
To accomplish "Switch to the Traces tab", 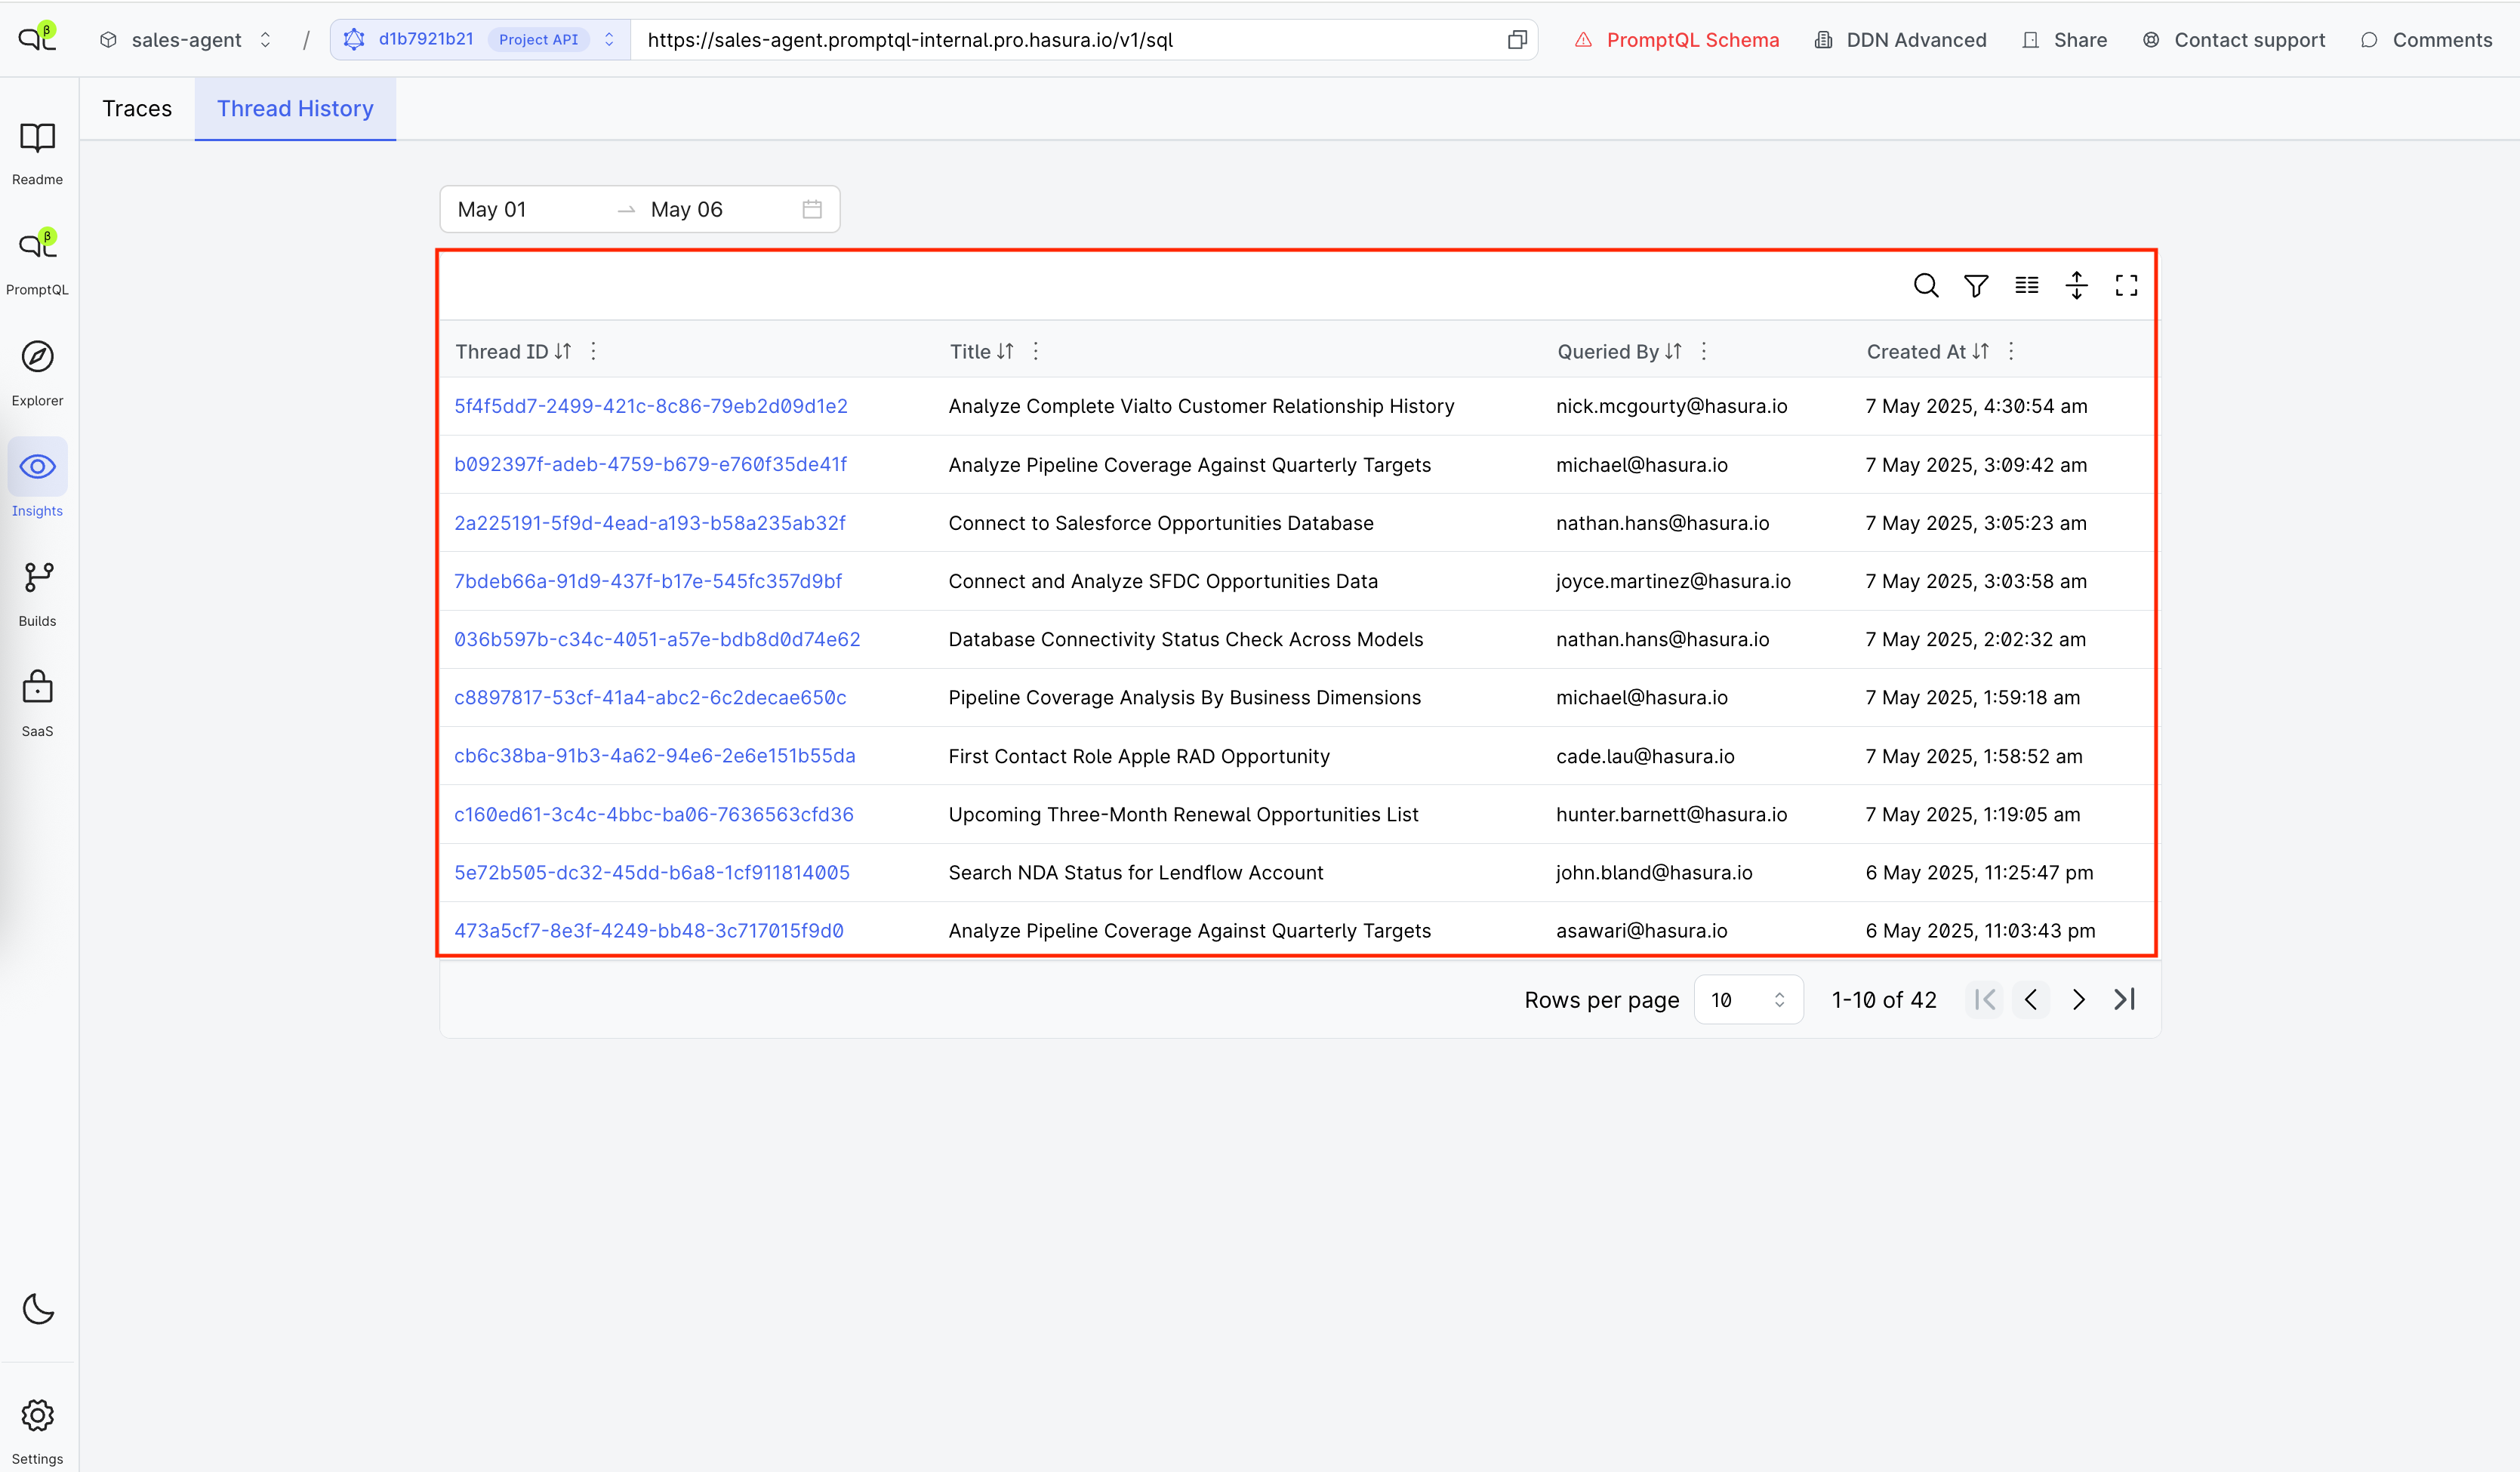I will coord(137,108).
